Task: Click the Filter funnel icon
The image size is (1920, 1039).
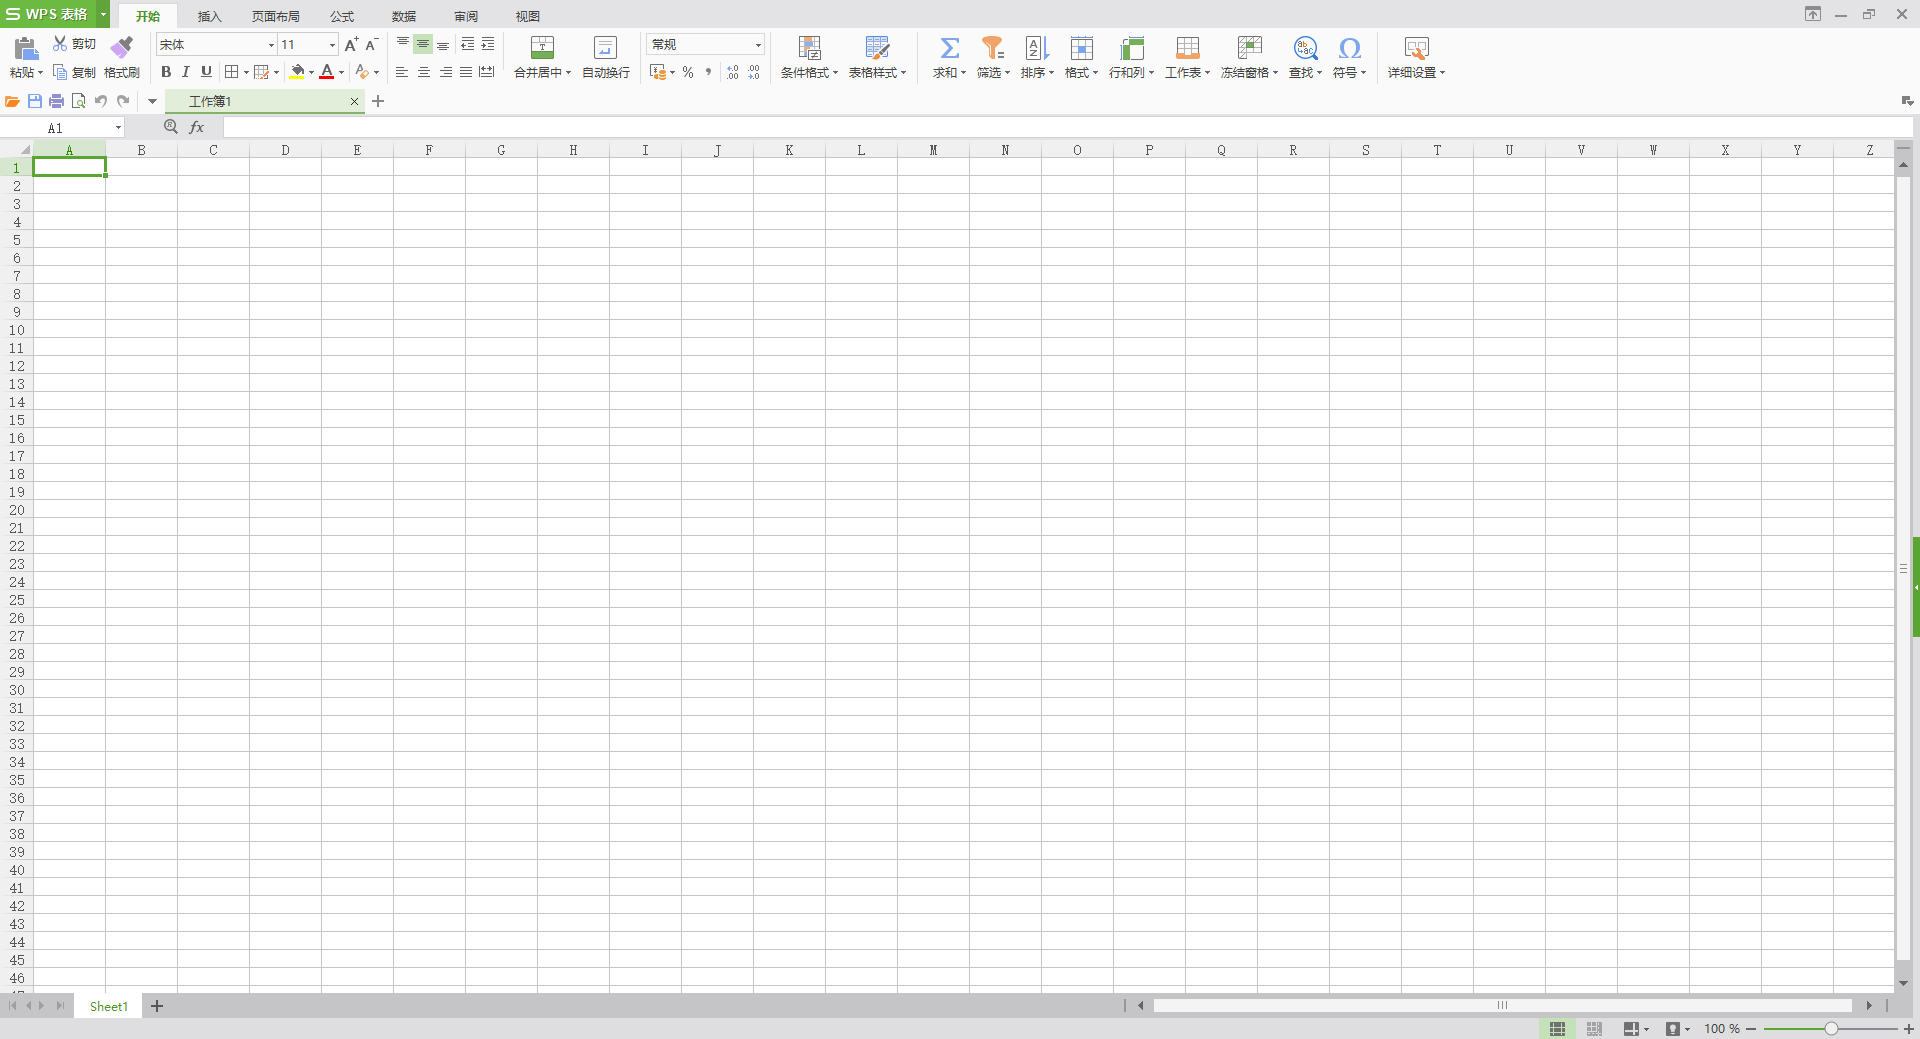Action: pyautogui.click(x=992, y=48)
